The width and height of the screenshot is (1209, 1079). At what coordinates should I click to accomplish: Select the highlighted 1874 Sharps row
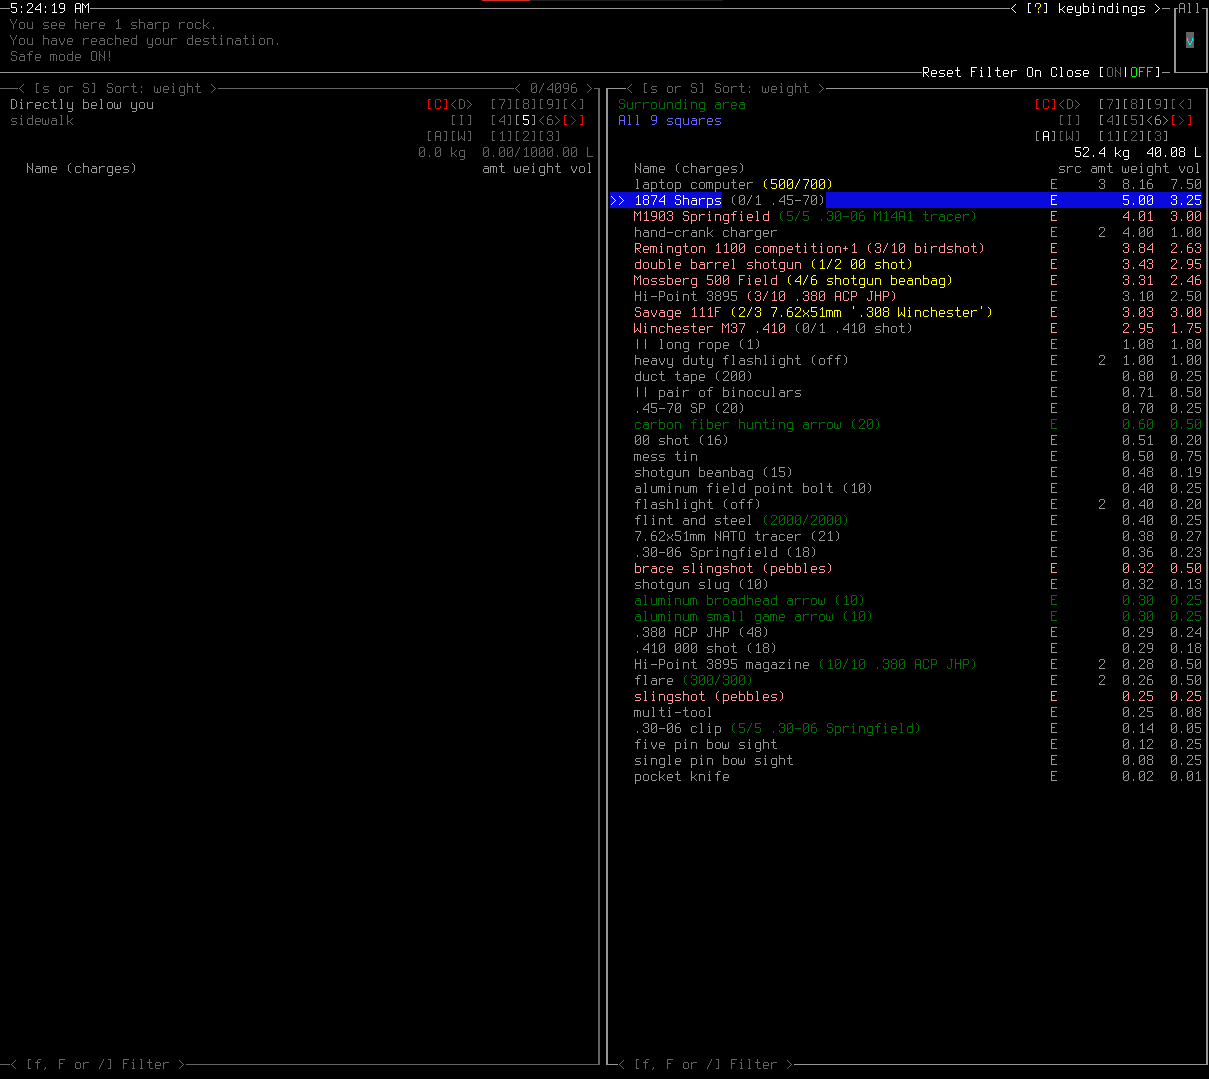(x=906, y=200)
